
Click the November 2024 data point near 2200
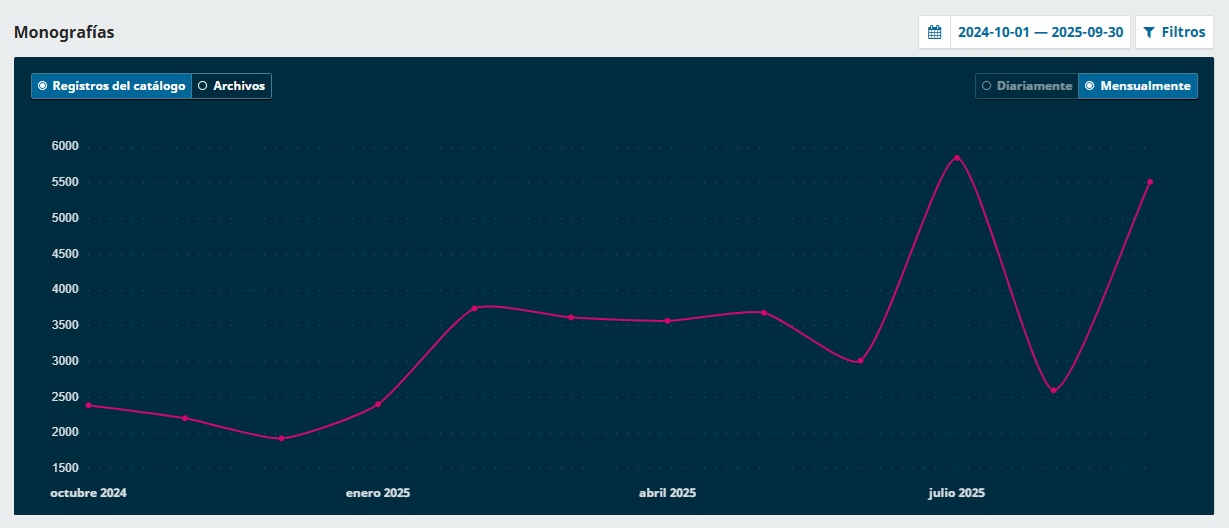pos(185,418)
